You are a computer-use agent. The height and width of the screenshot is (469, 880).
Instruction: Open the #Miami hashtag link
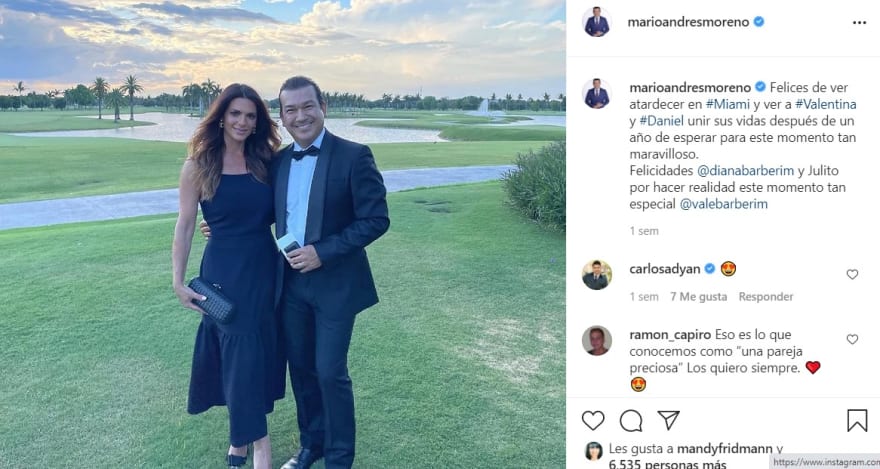(727, 104)
